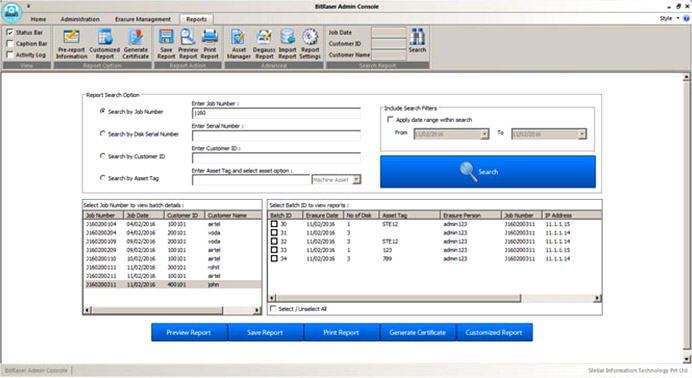Select job row J160200311 for john
The height and width of the screenshot is (378, 692).
172,284
